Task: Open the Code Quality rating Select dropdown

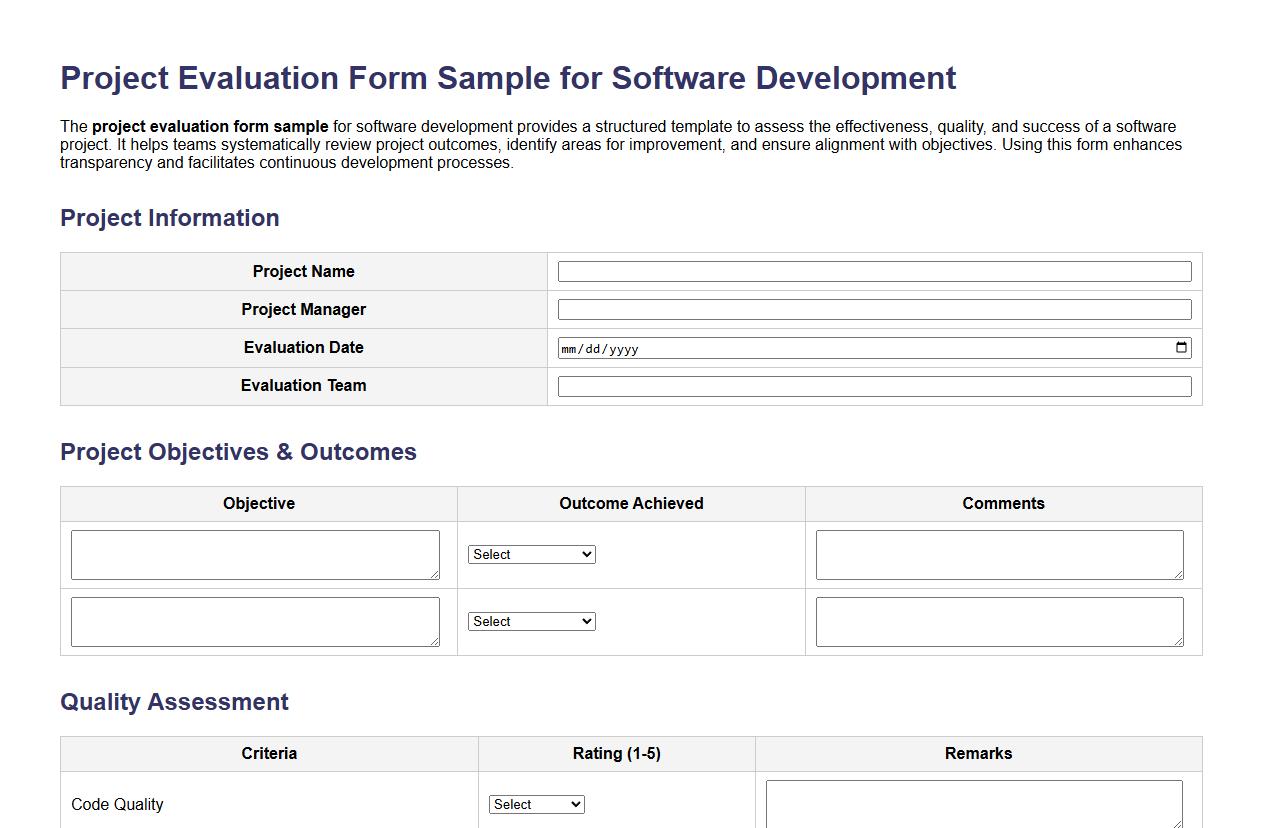Action: coord(536,803)
